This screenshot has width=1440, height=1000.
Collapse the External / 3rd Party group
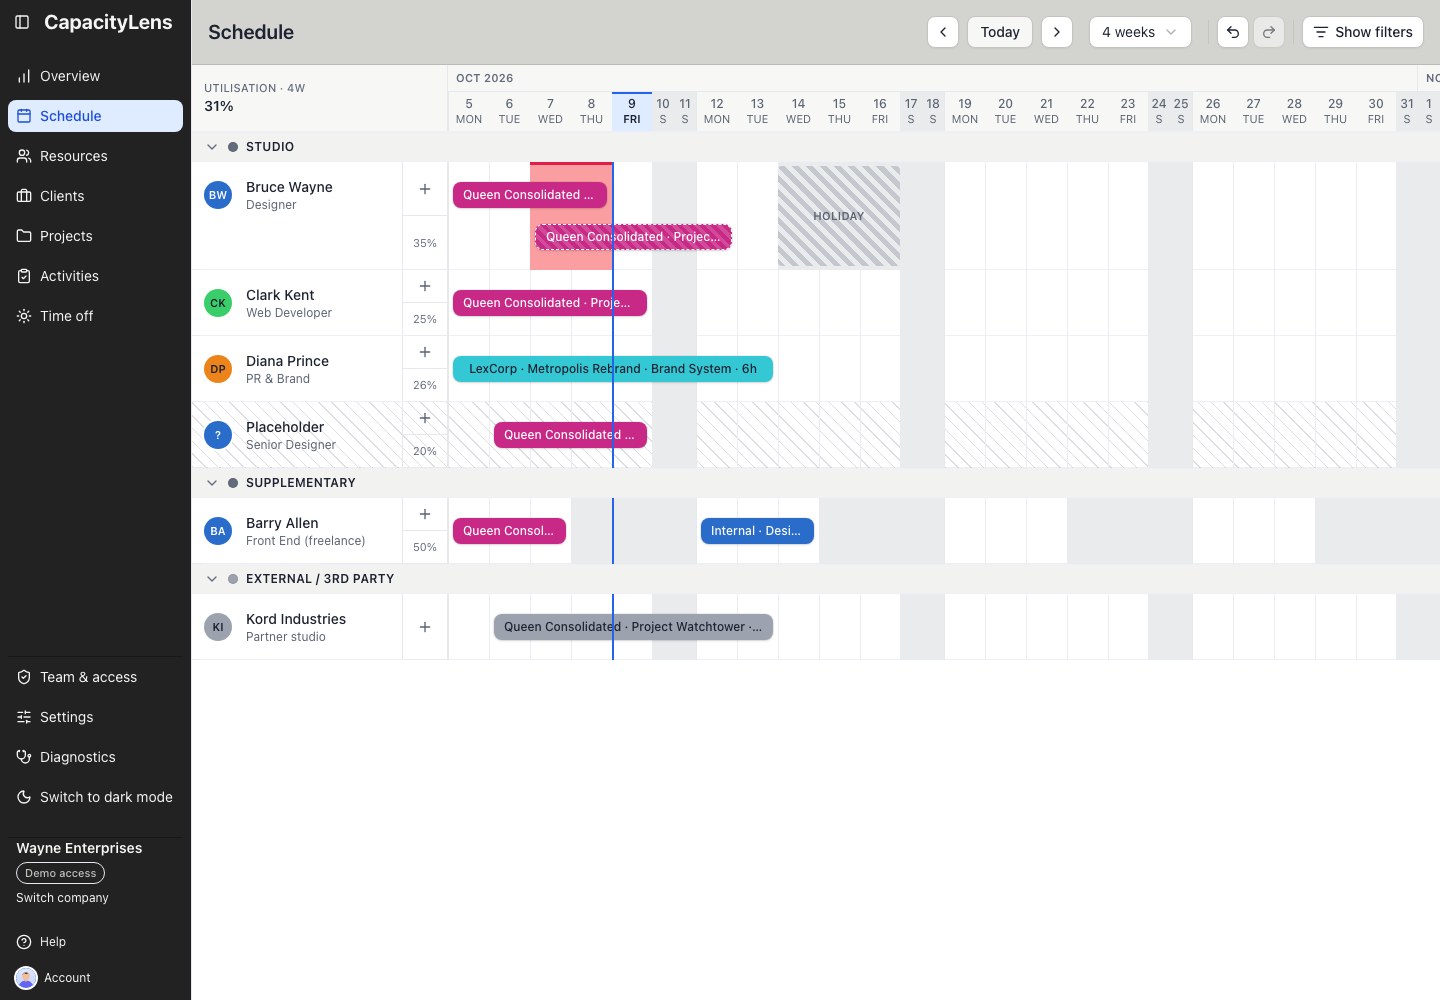pyautogui.click(x=212, y=579)
